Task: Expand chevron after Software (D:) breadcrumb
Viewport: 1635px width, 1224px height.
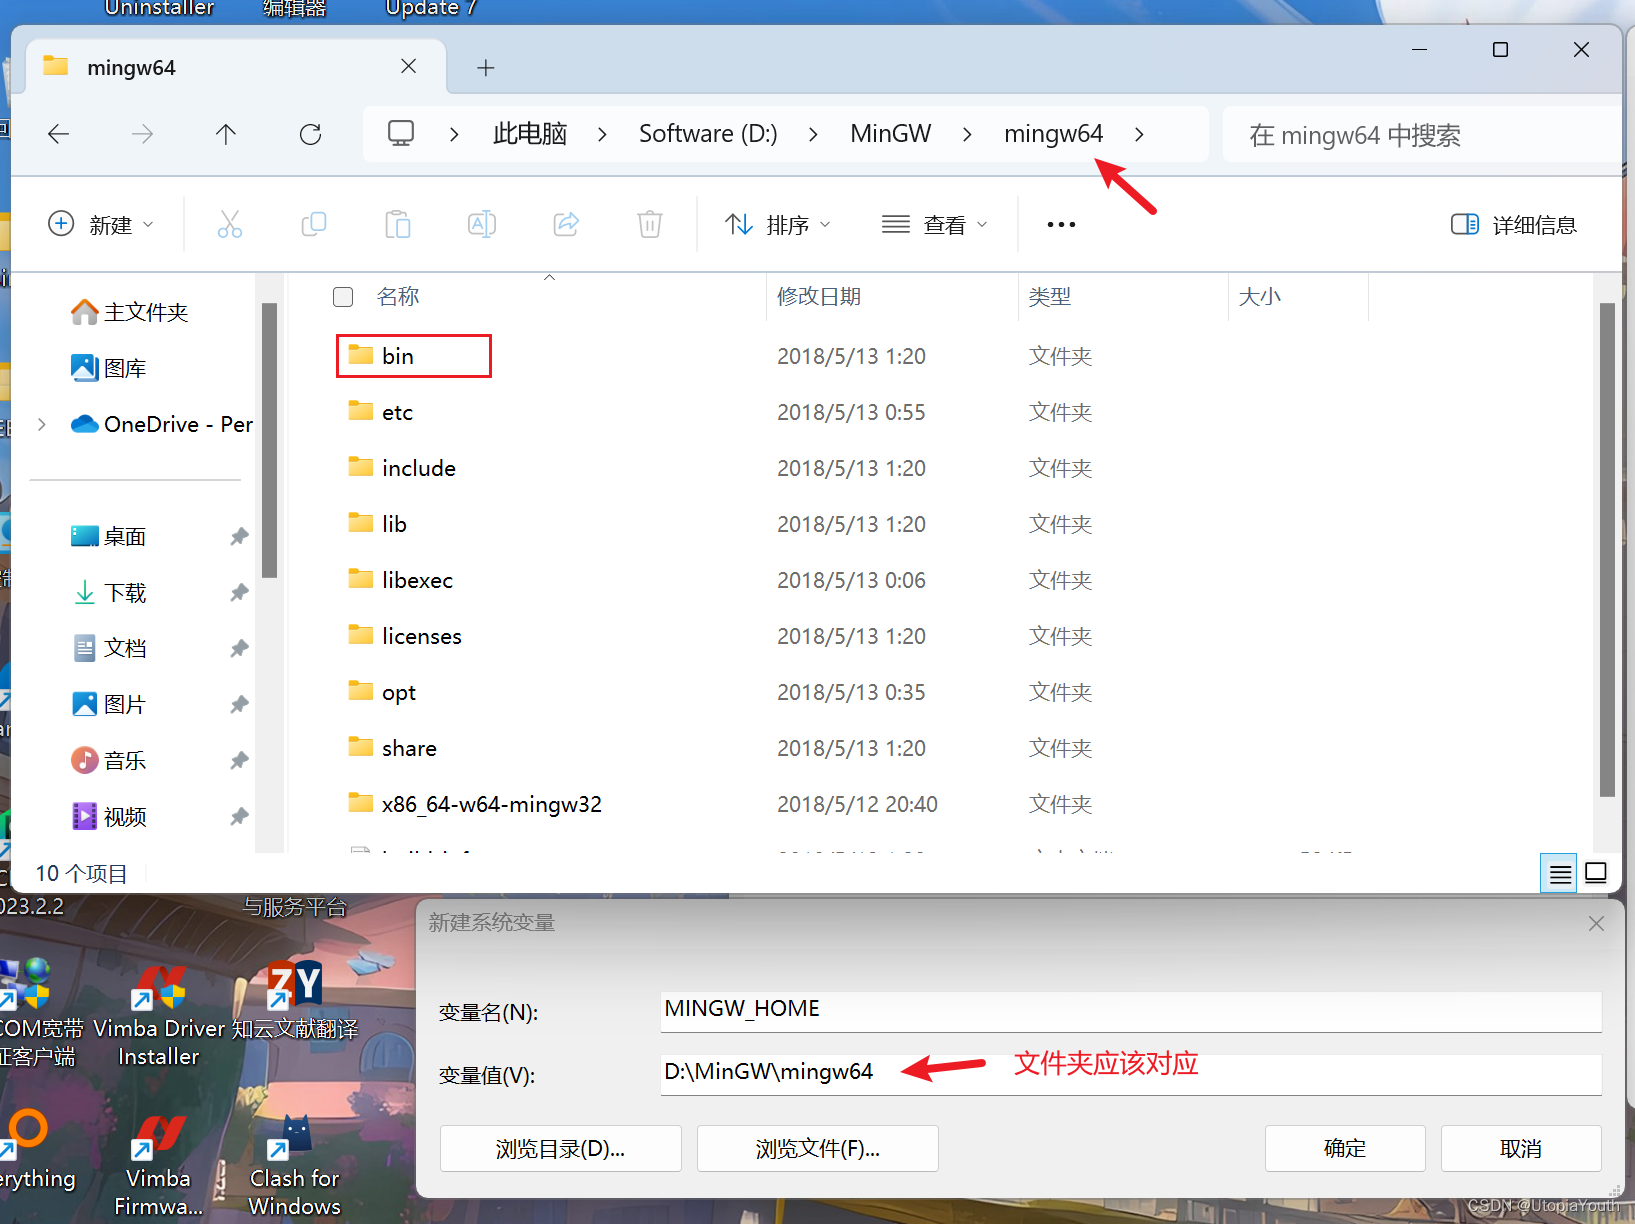Action: point(813,134)
